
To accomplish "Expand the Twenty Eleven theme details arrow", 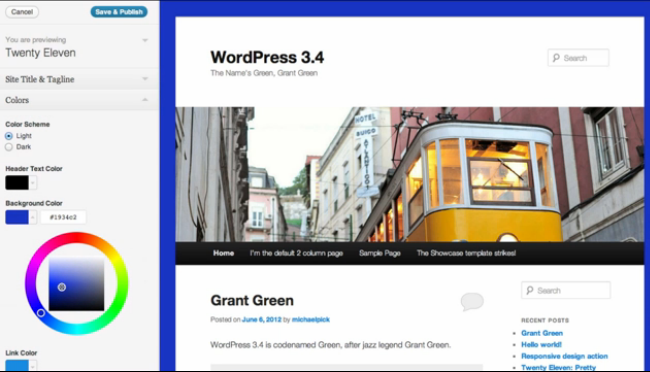I will tap(145, 40).
